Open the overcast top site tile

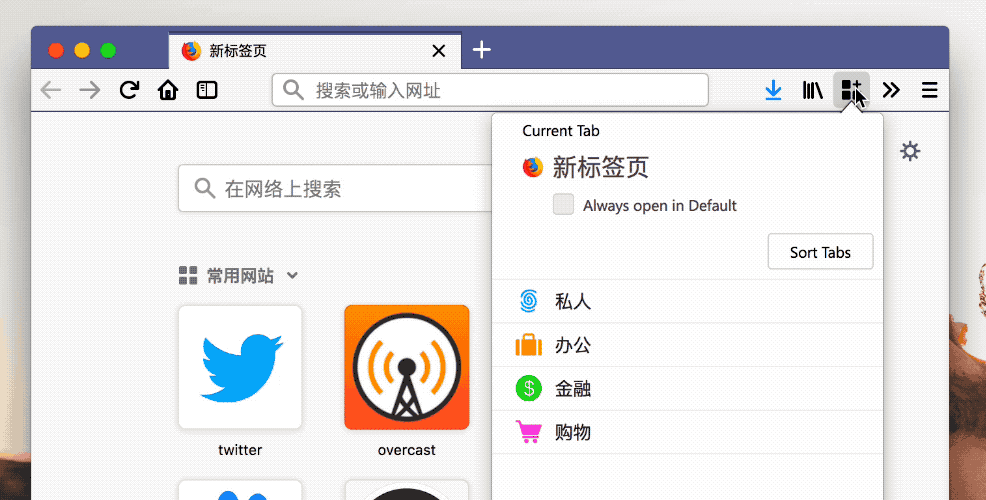407,367
